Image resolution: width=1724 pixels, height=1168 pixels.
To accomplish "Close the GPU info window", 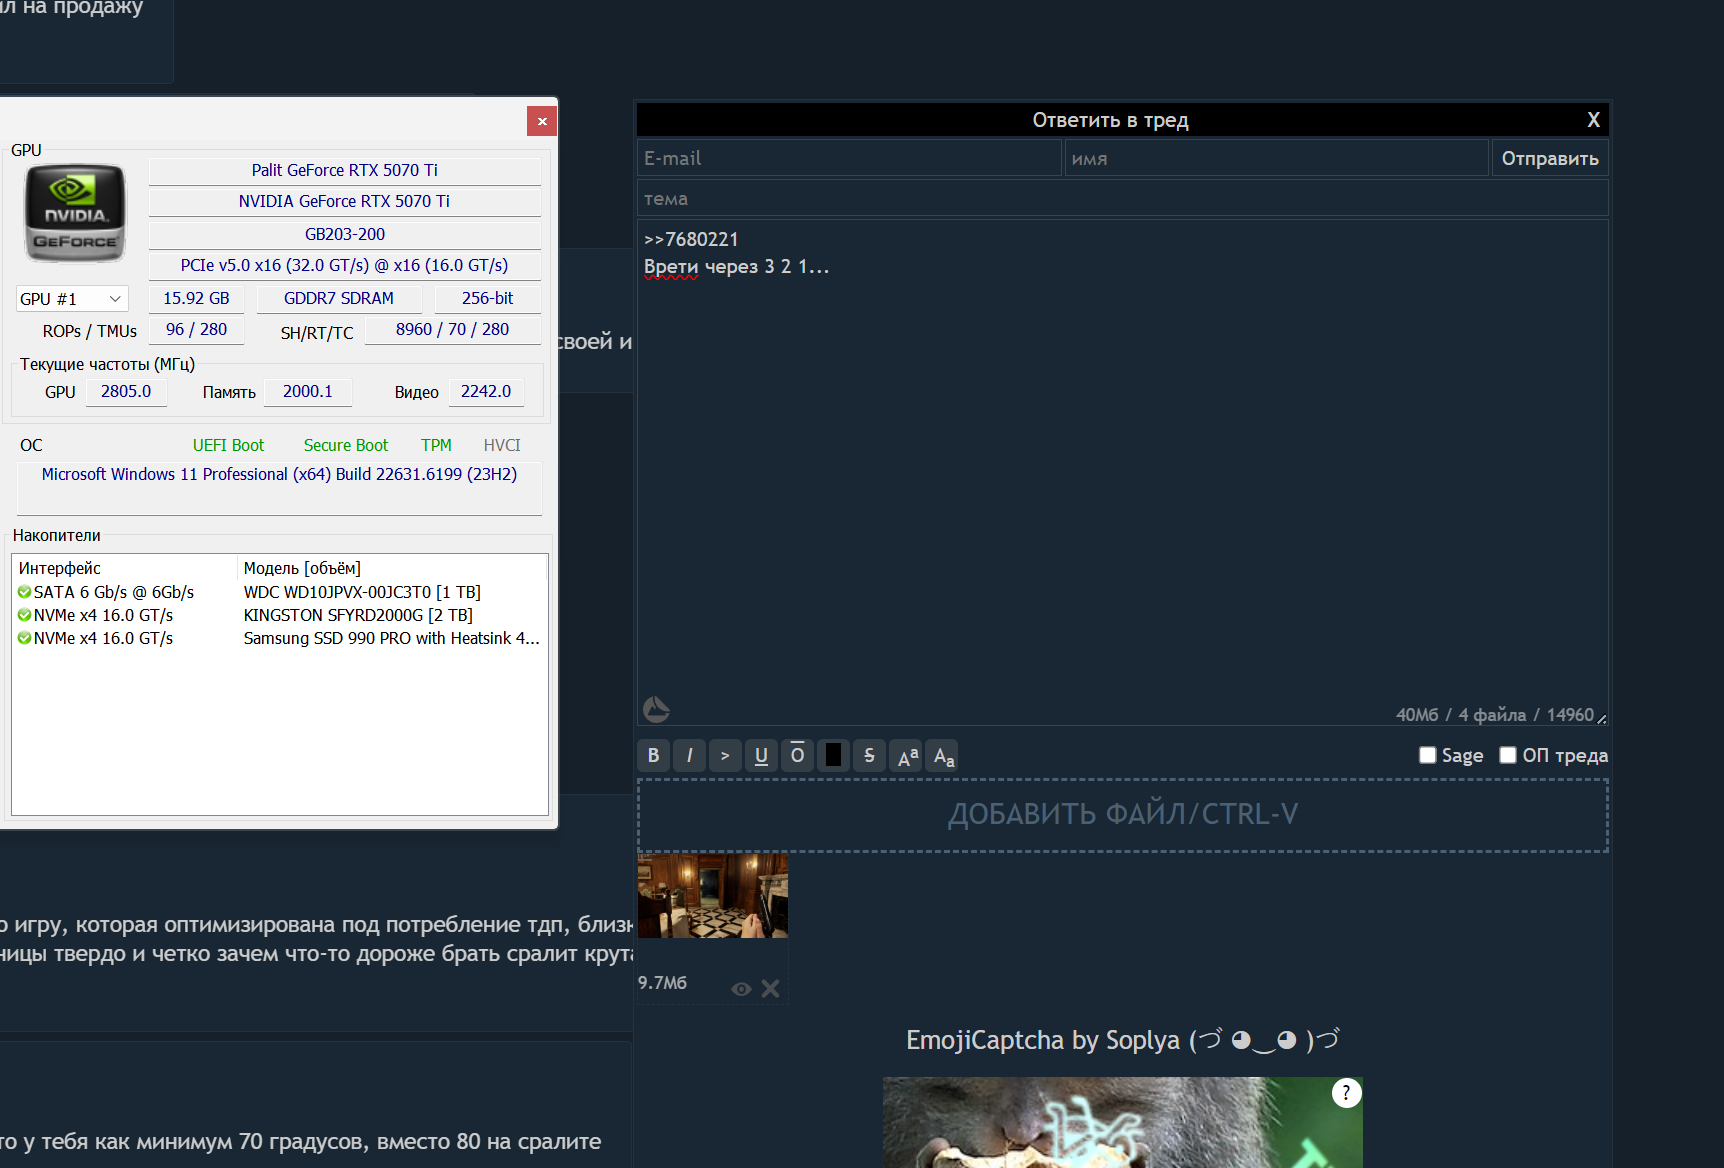I will tap(542, 121).
